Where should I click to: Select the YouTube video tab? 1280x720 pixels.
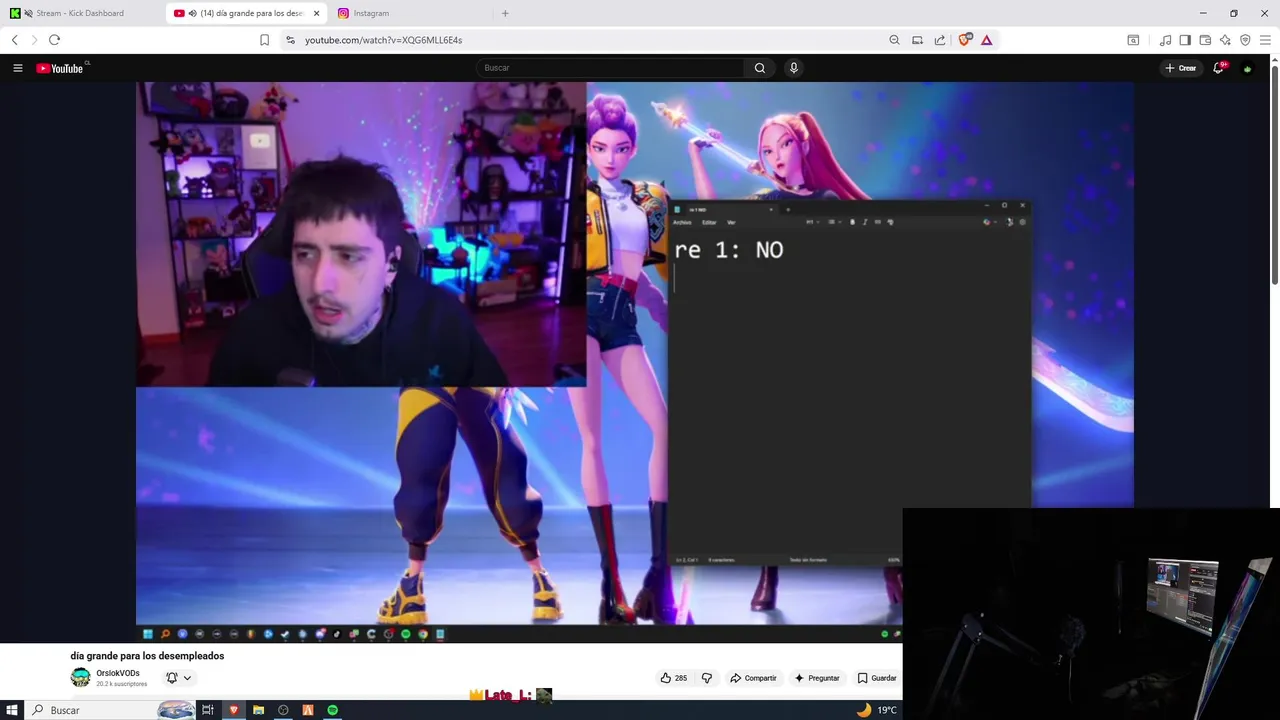(245, 13)
